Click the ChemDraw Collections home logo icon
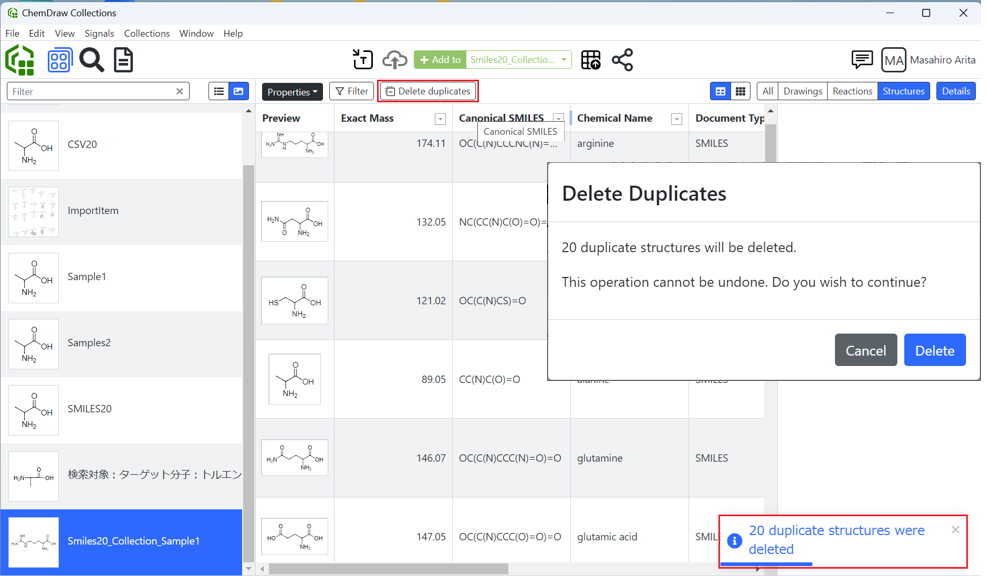 [x=20, y=60]
